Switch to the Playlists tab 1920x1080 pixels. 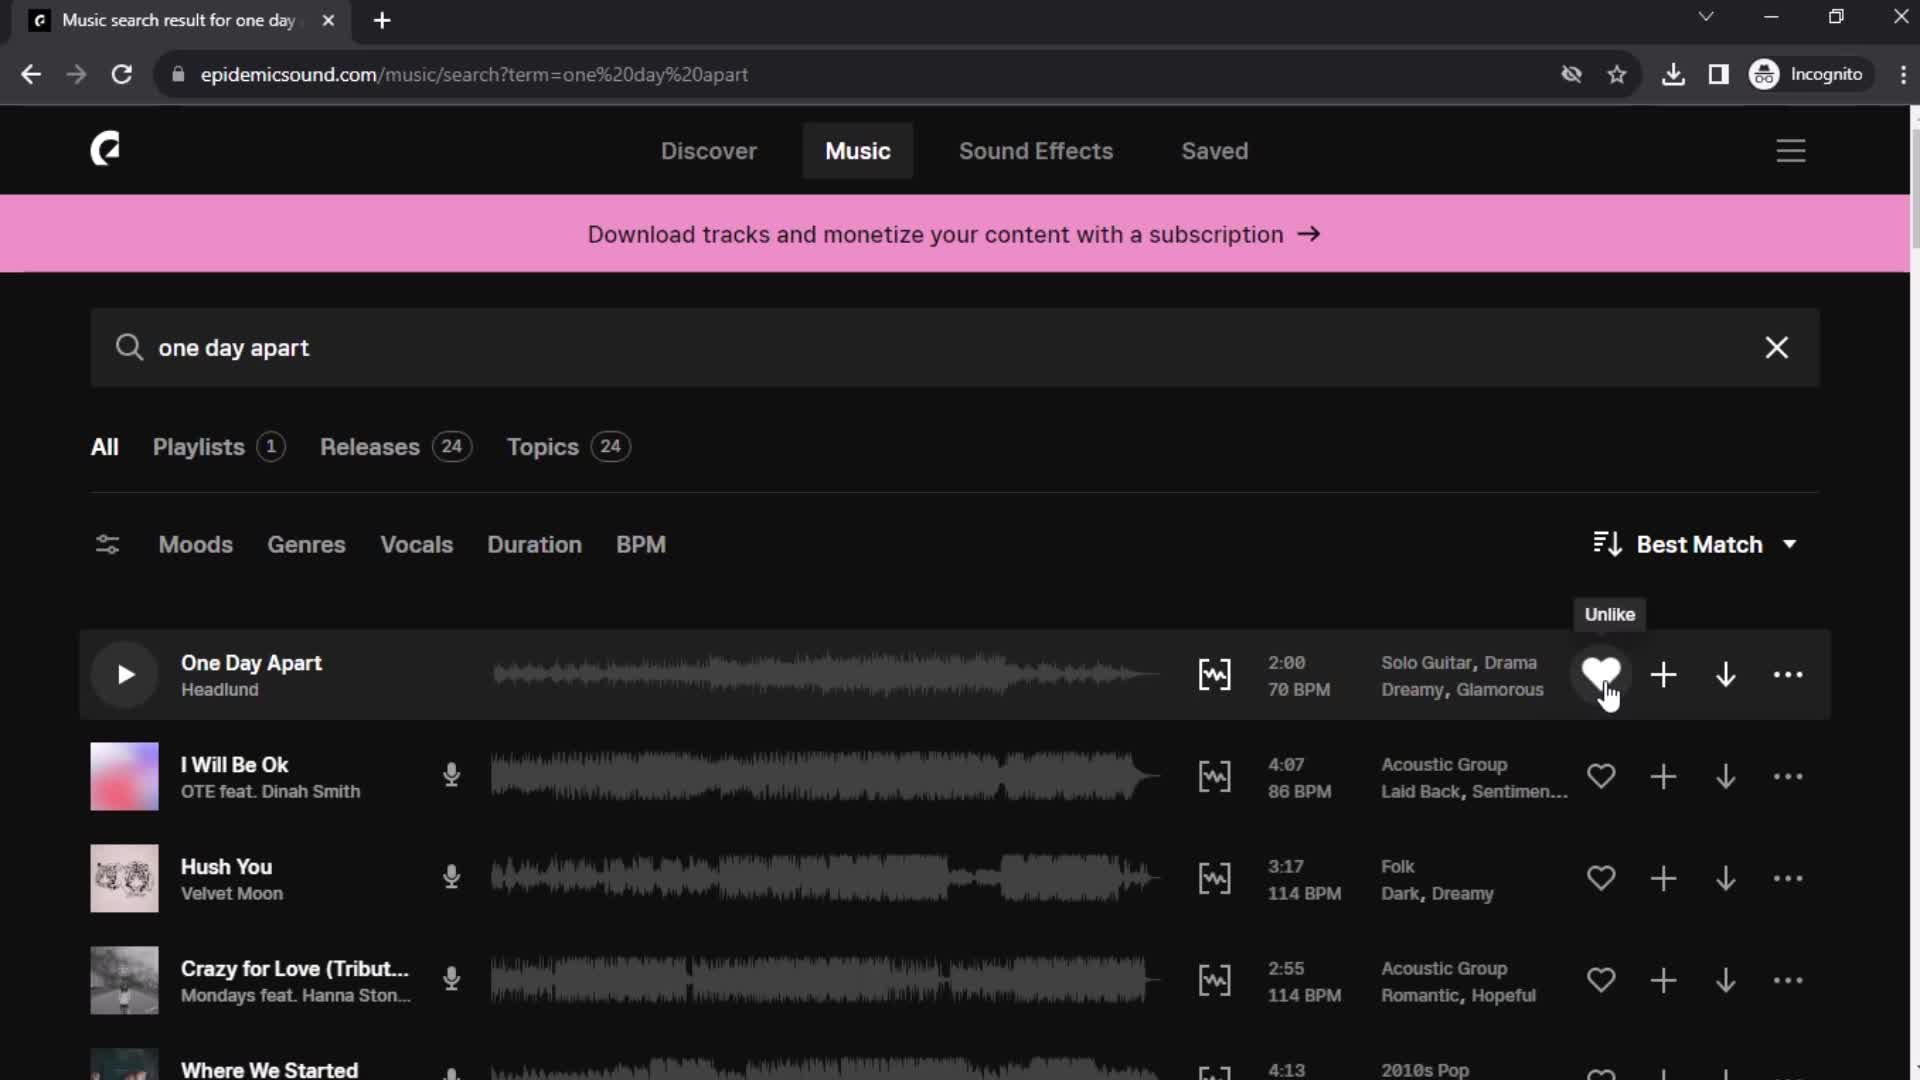click(216, 446)
